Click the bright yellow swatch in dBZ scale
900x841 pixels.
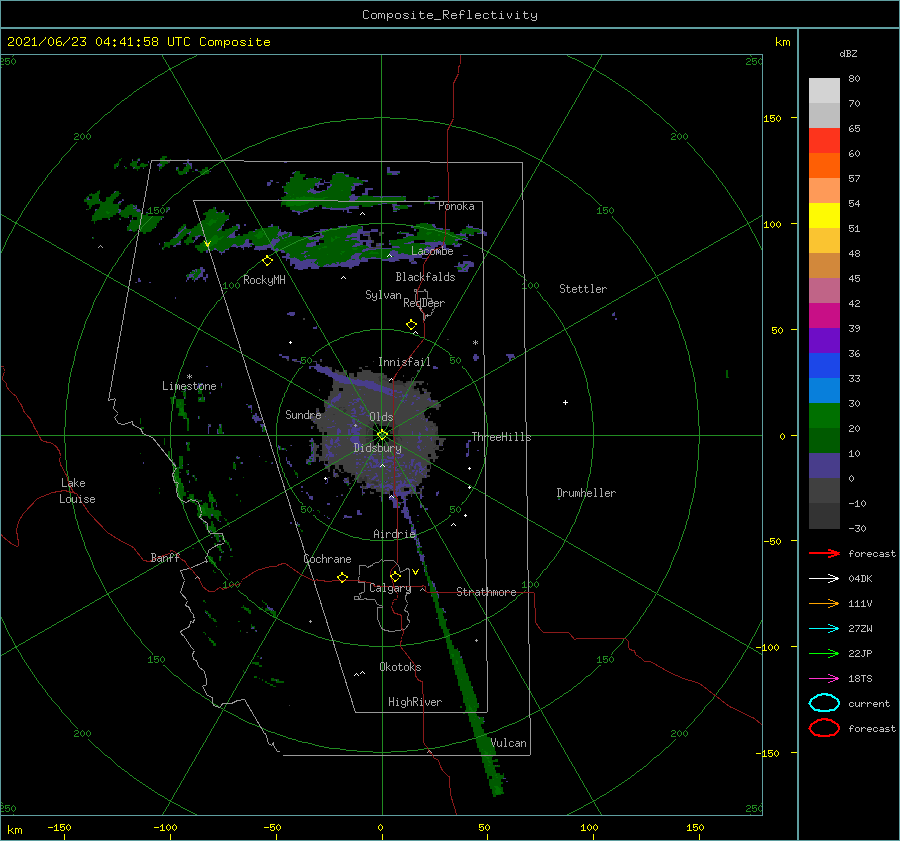click(824, 216)
